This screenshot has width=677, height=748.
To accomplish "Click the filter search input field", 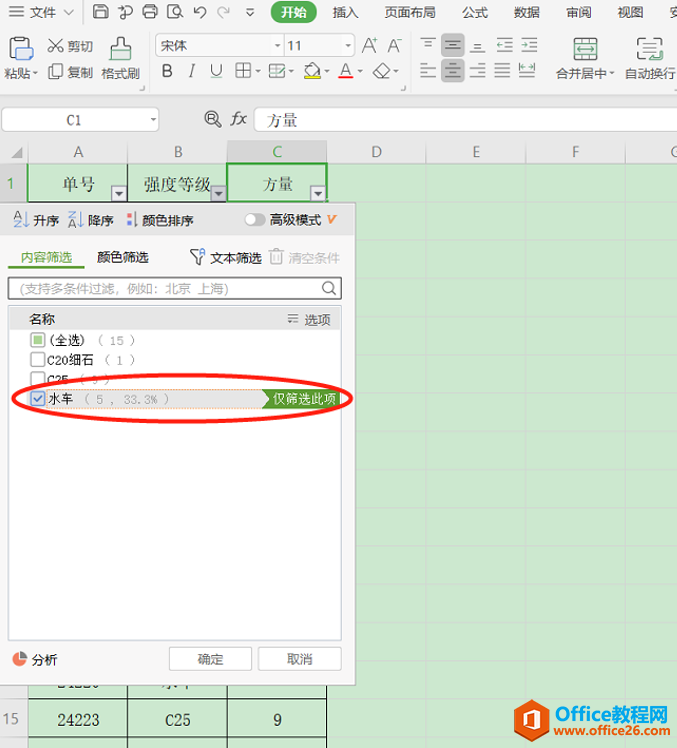I will tap(175, 288).
